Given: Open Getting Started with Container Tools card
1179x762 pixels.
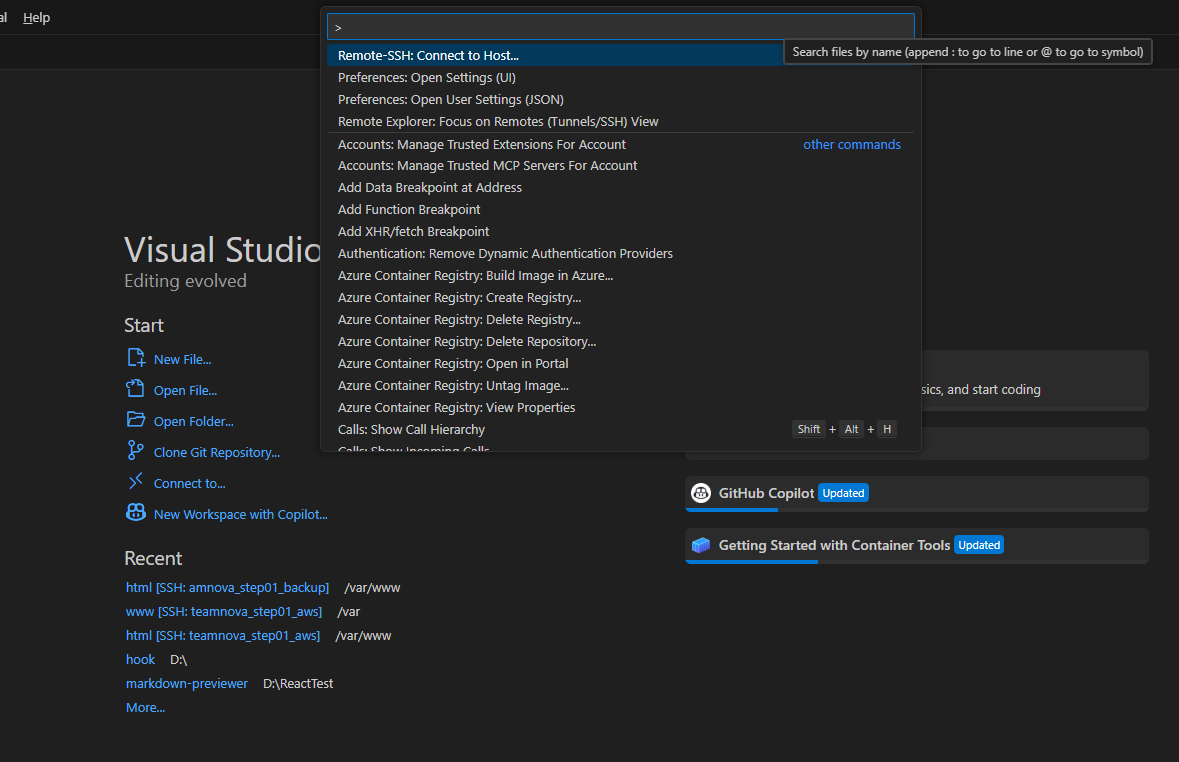Looking at the screenshot, I should [917, 546].
